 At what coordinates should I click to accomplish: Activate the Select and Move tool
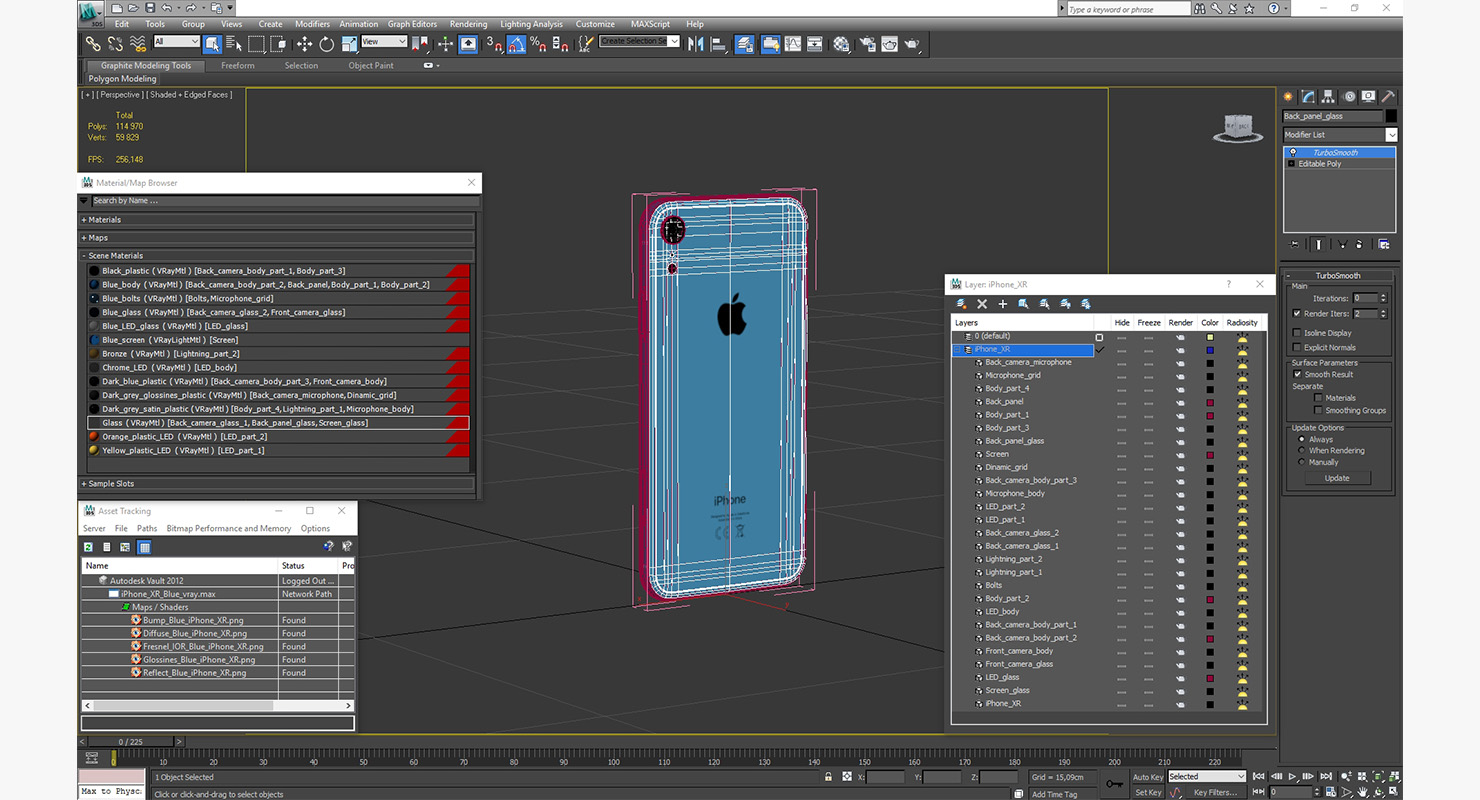click(x=304, y=43)
